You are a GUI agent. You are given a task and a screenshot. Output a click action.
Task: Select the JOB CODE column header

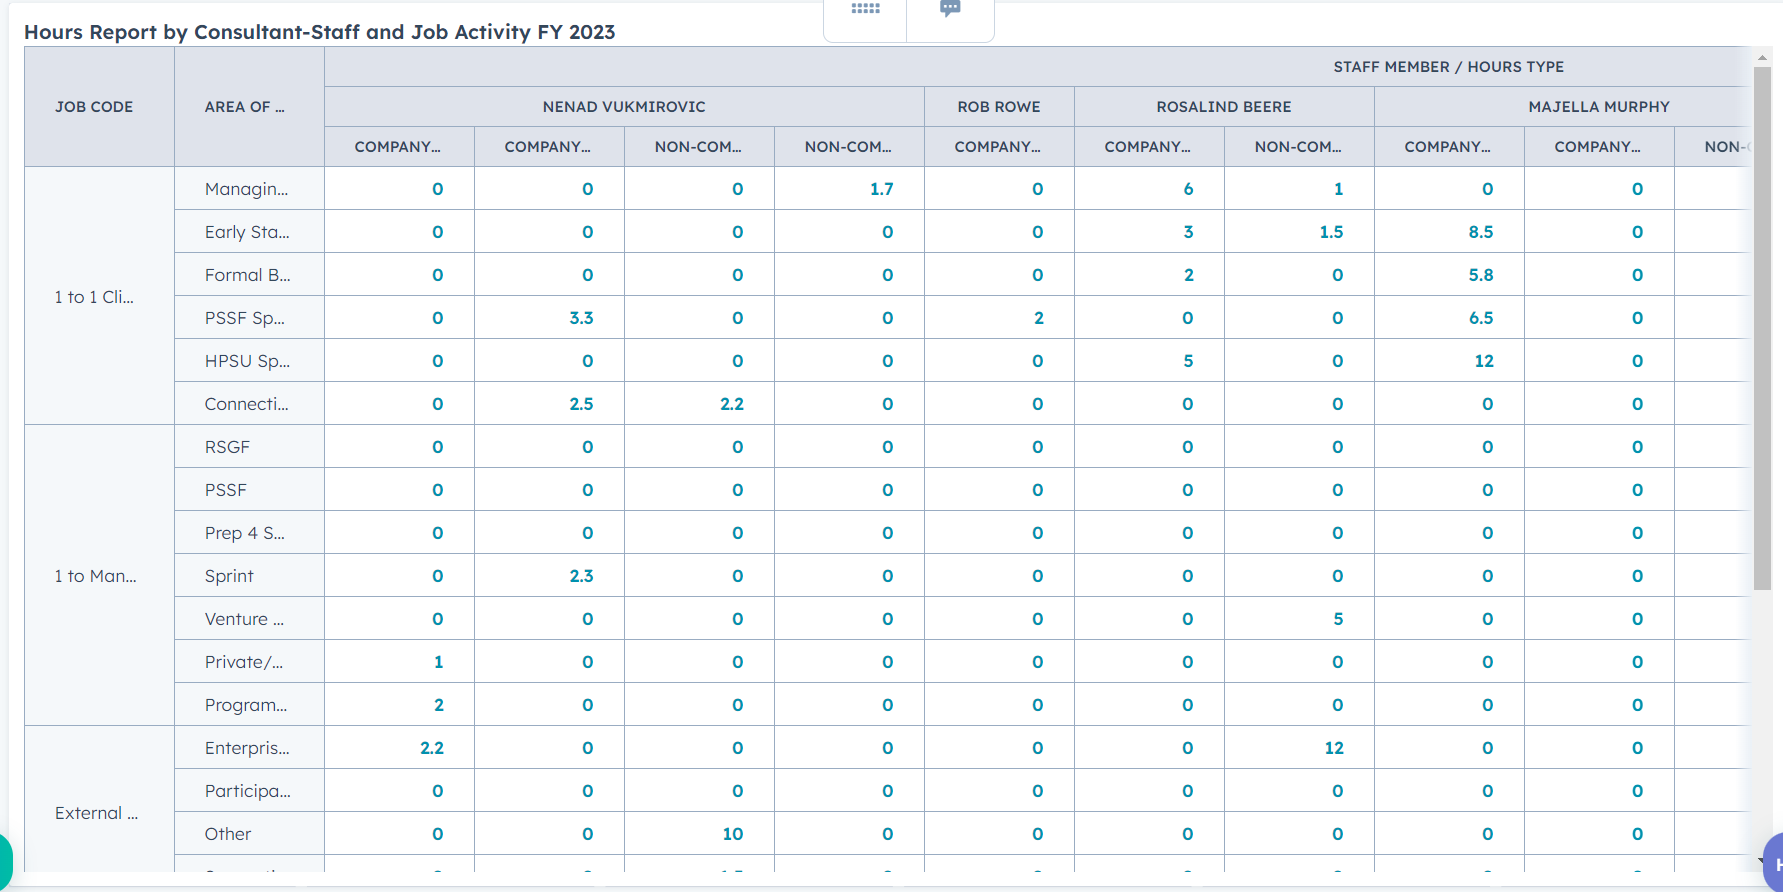tap(94, 107)
